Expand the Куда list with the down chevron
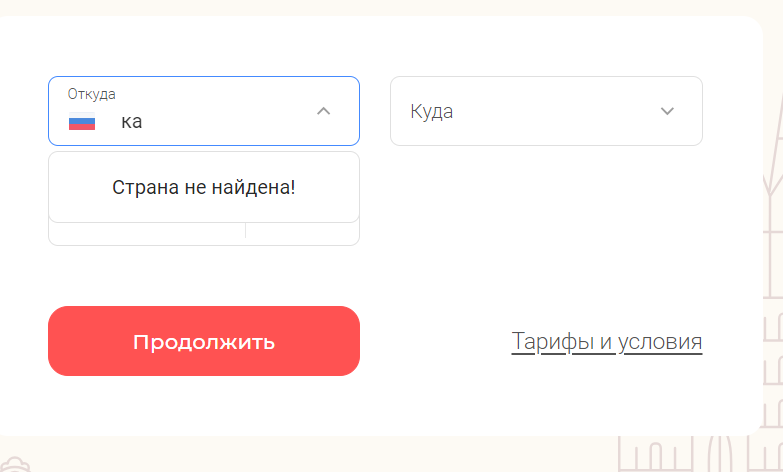783x472 pixels. click(667, 111)
